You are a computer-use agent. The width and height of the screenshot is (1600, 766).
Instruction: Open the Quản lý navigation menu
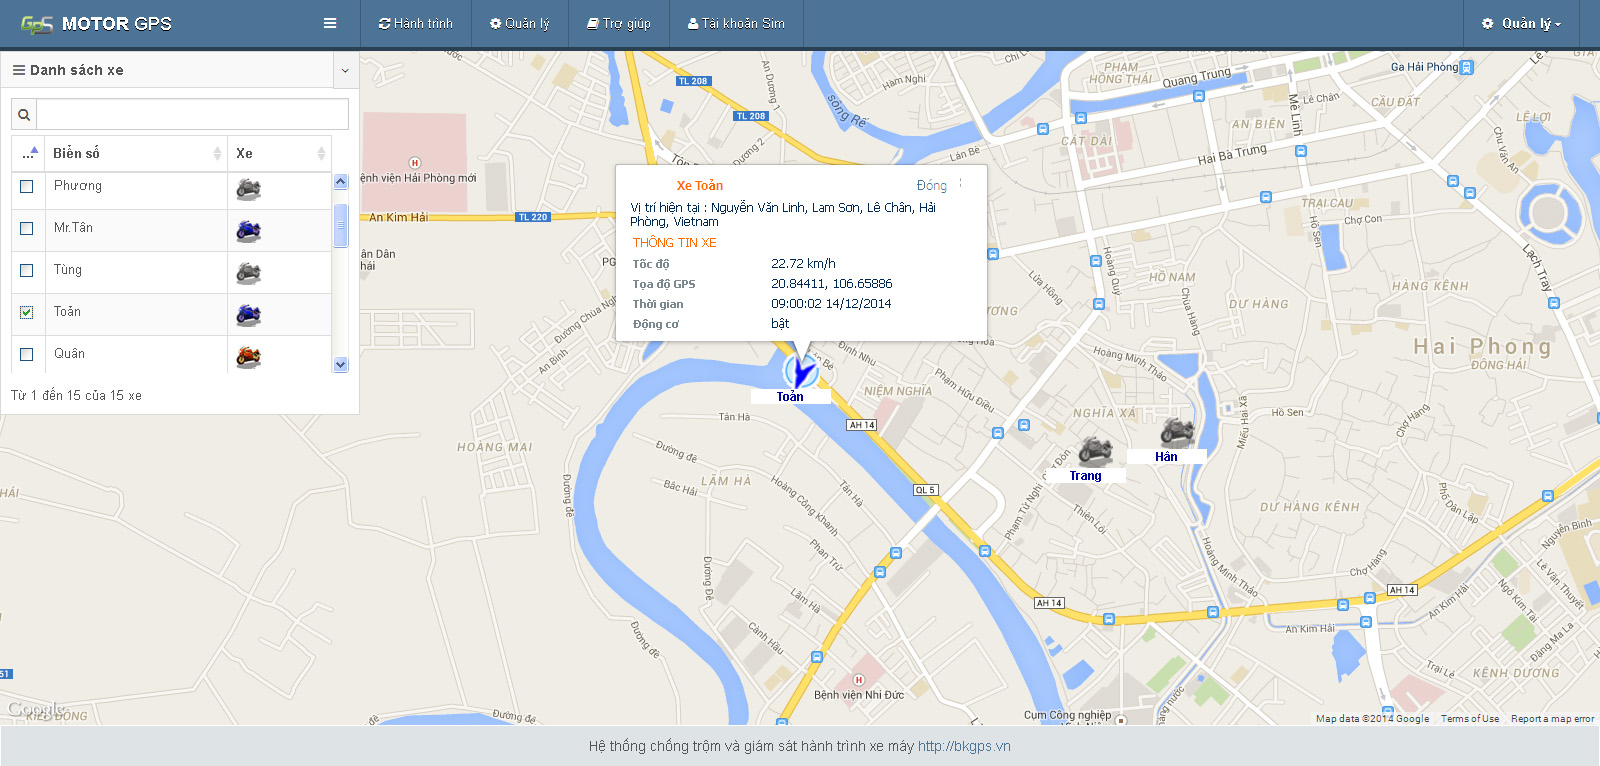(x=519, y=23)
